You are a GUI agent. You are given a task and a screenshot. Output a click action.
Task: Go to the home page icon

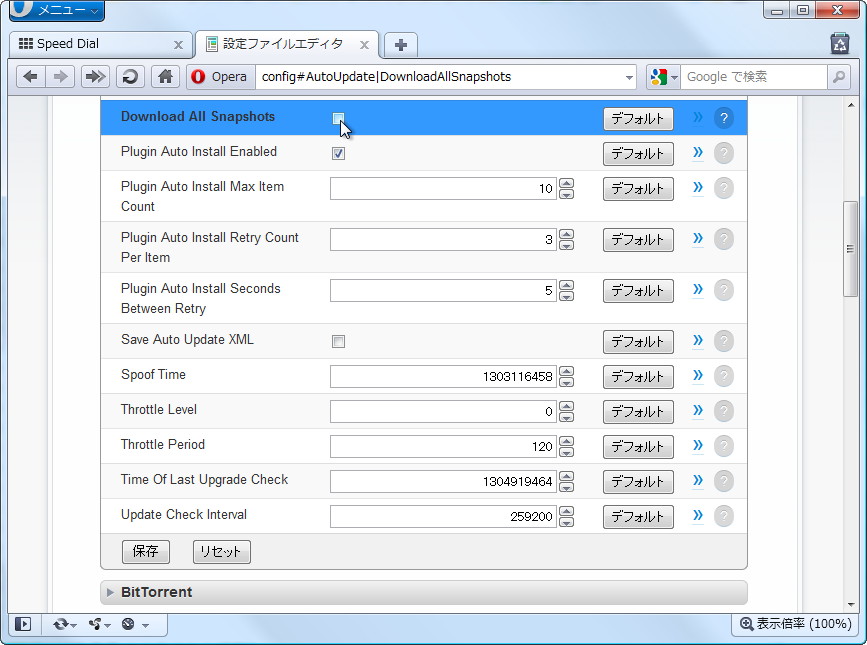165,76
